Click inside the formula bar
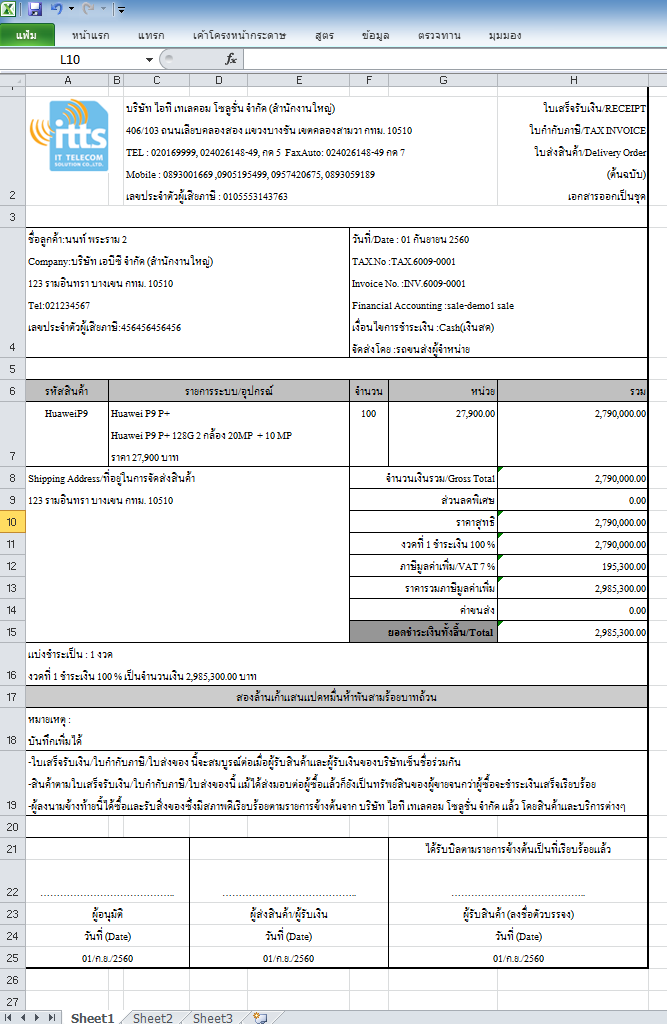This screenshot has width=667, height=1024. click(454, 59)
